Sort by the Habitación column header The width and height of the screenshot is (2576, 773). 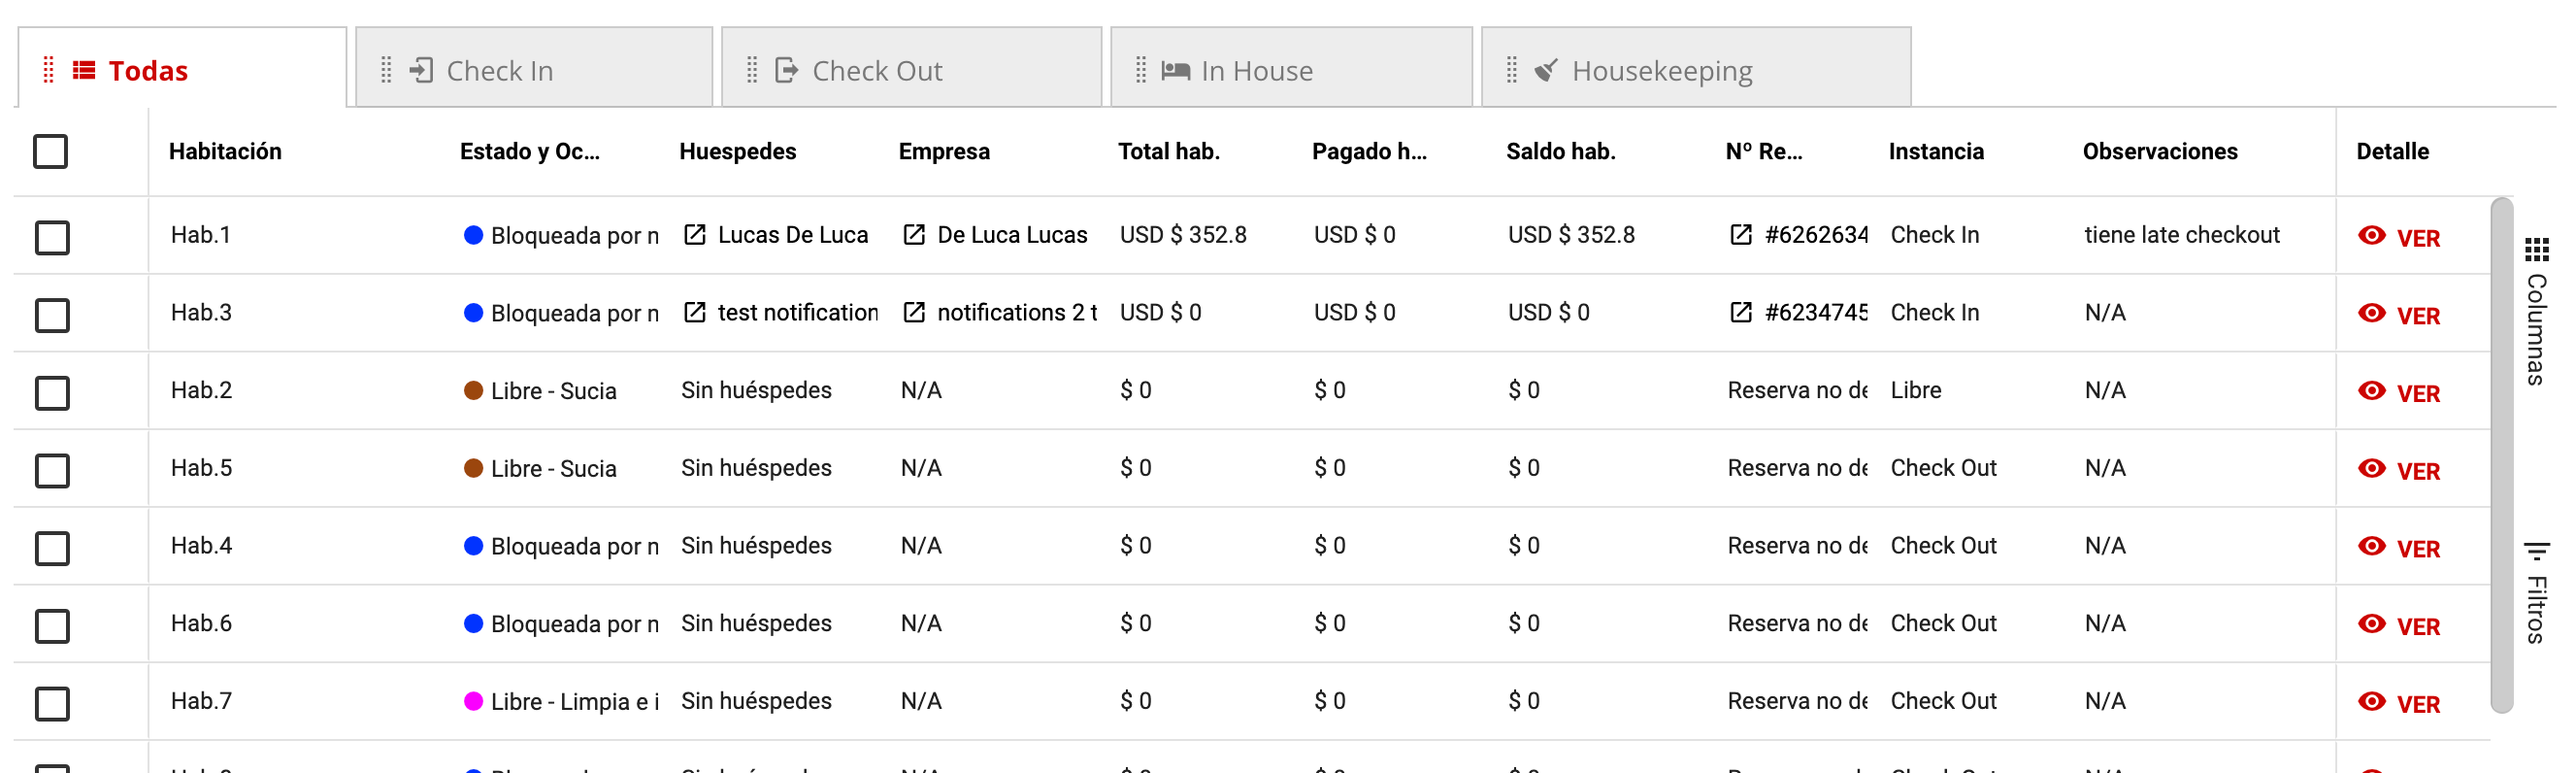[225, 152]
